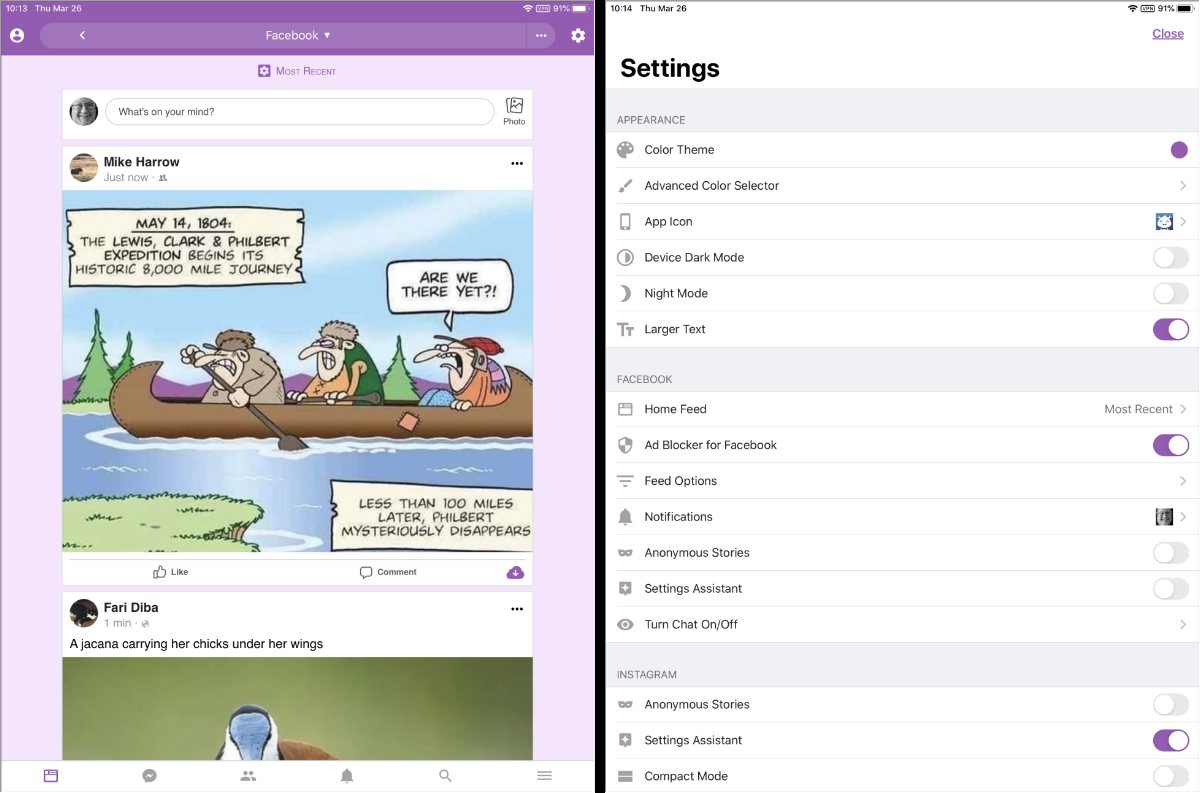Download the cartoon image via cloud icon
The image size is (1200, 793).
(x=515, y=572)
